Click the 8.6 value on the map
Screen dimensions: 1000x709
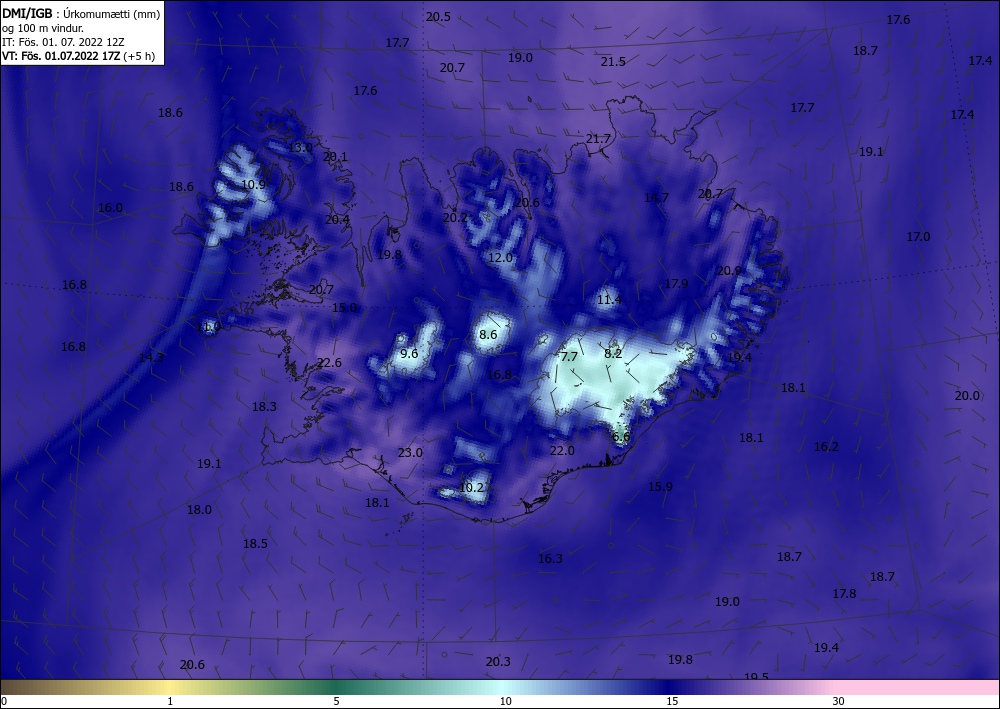click(488, 334)
